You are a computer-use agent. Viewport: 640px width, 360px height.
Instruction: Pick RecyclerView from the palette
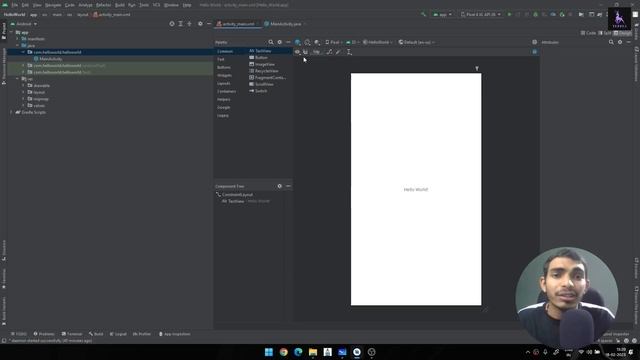pos(264,71)
